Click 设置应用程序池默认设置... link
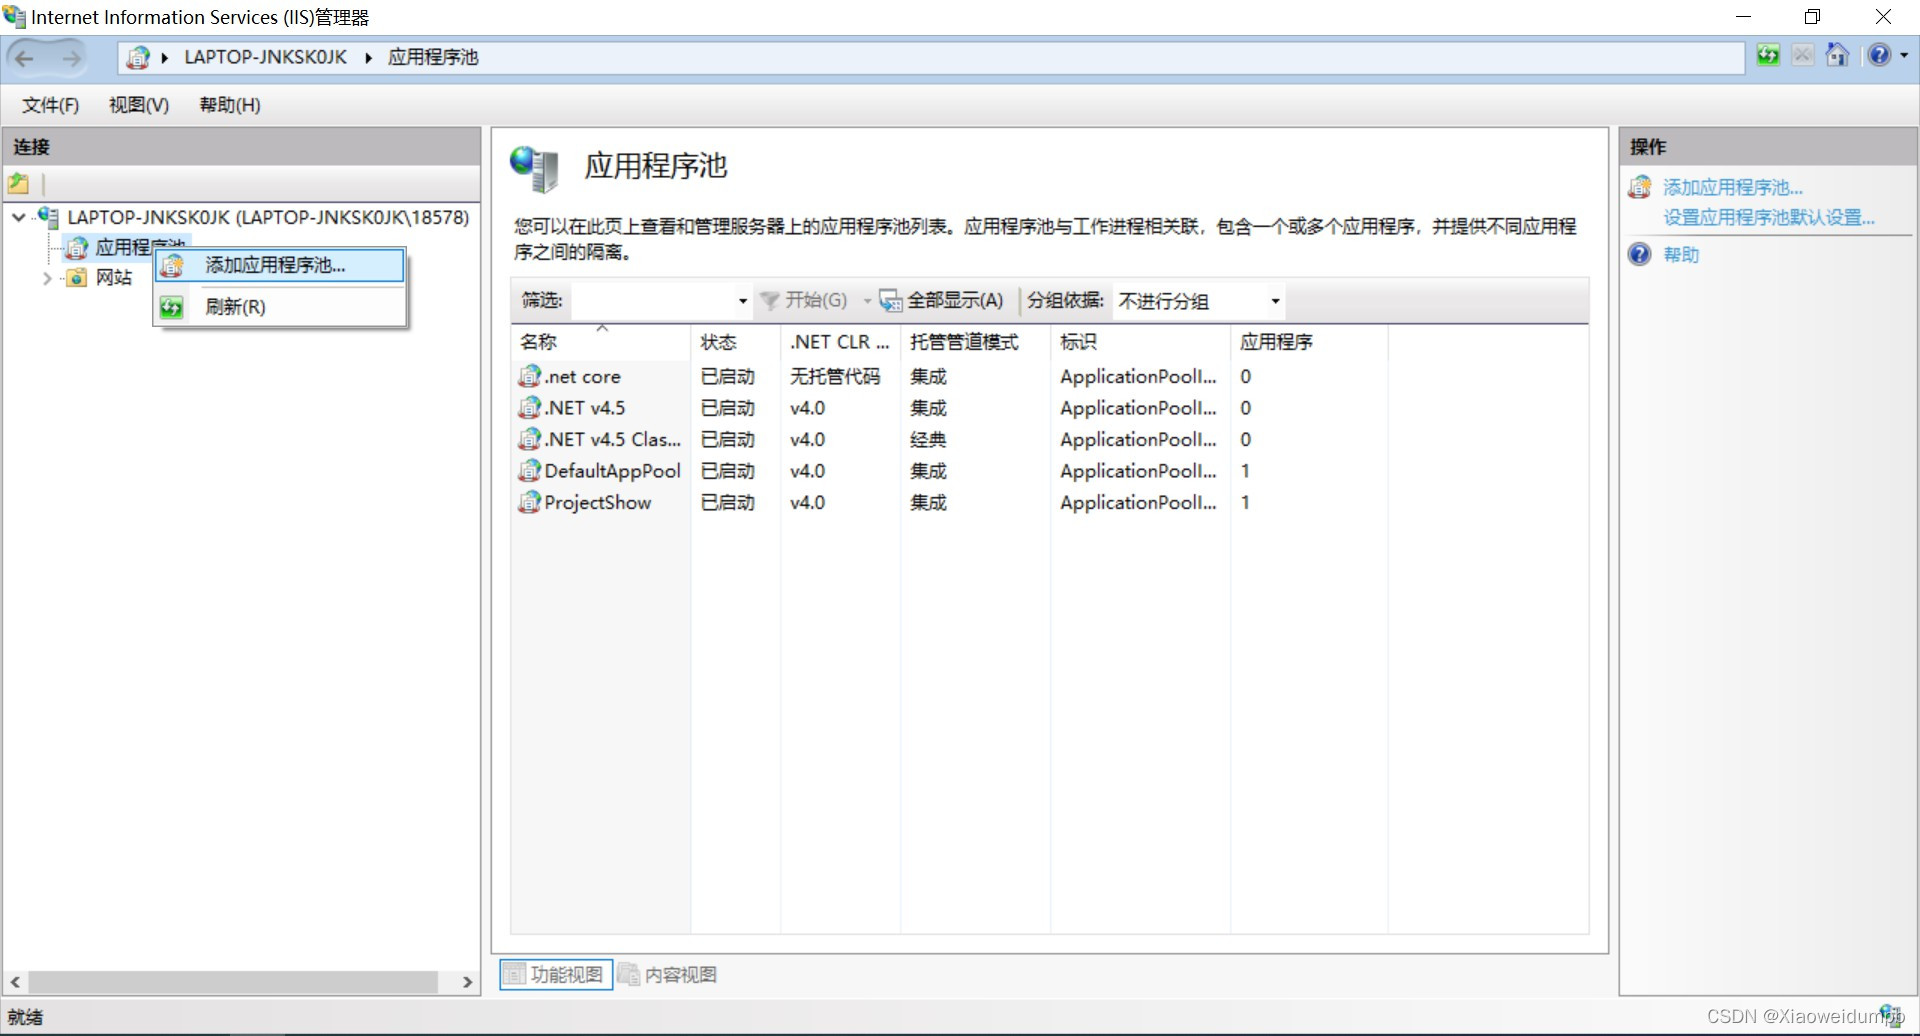 pyautogui.click(x=1768, y=217)
